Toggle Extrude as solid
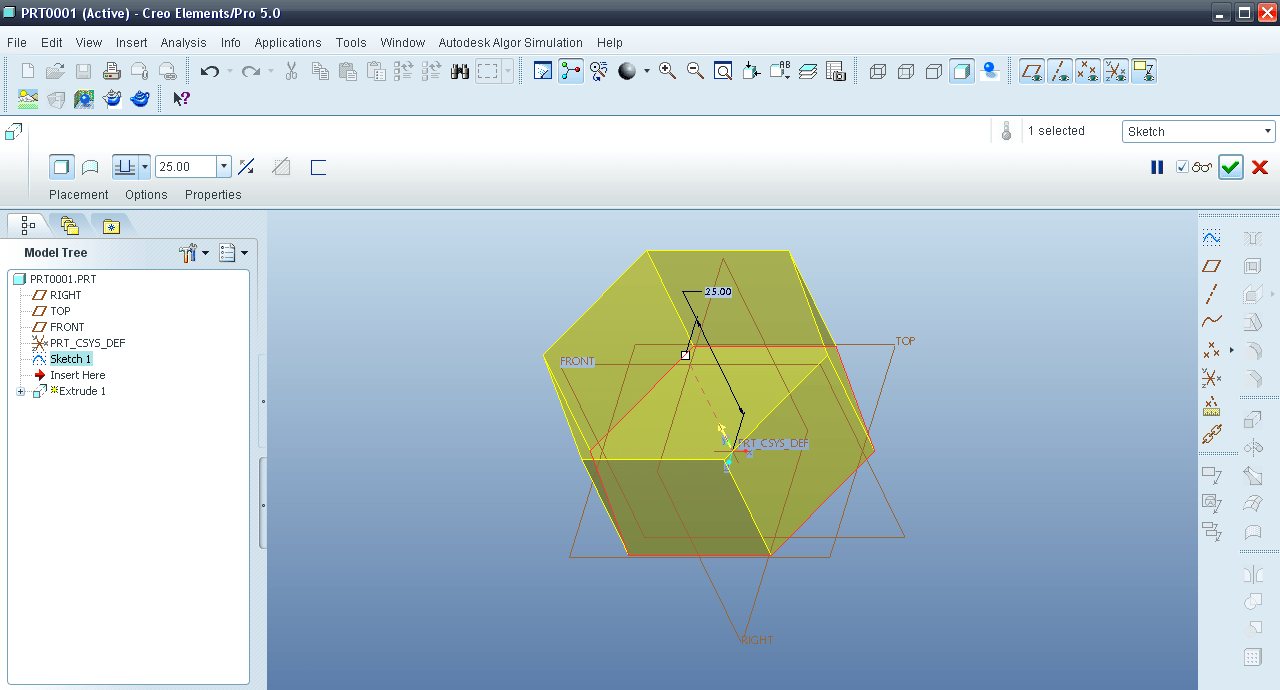Viewport: 1280px width, 690px height. [62, 167]
